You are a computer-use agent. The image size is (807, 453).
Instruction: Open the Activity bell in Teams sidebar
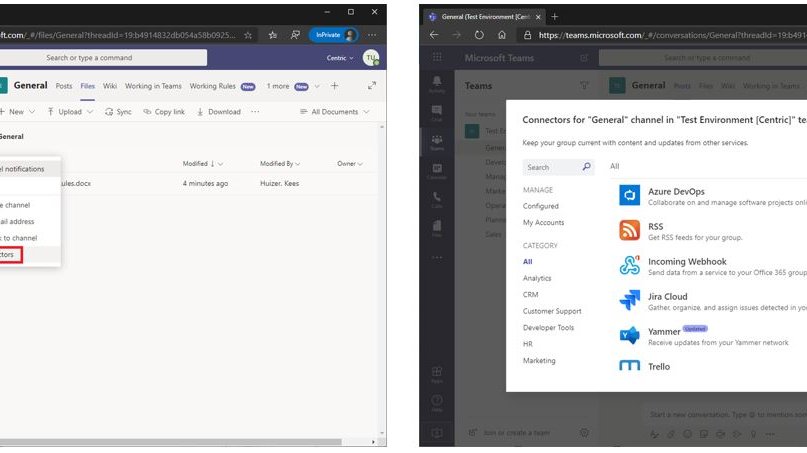[437, 84]
